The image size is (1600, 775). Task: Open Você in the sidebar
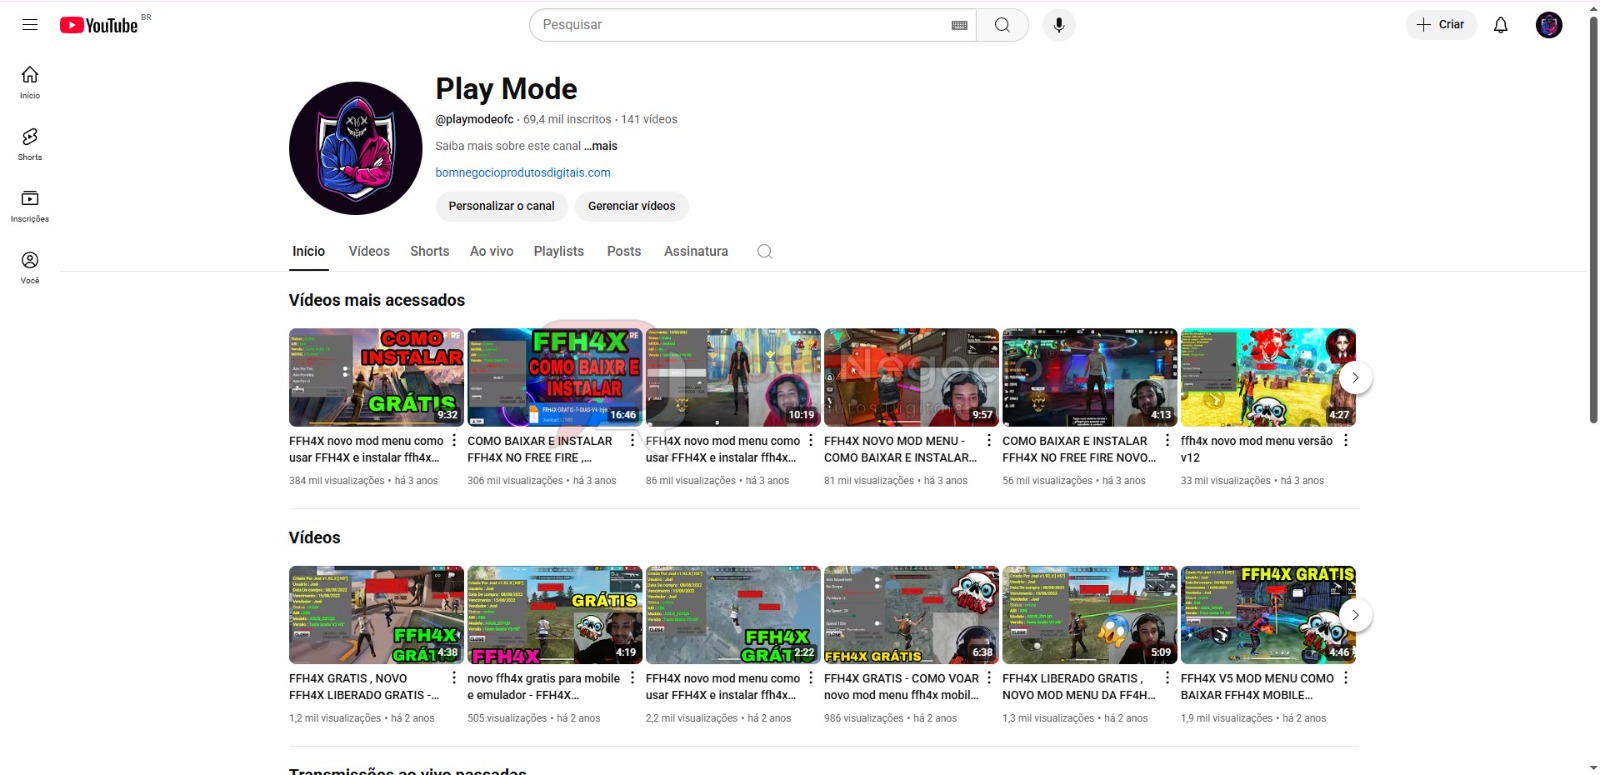pyautogui.click(x=30, y=268)
